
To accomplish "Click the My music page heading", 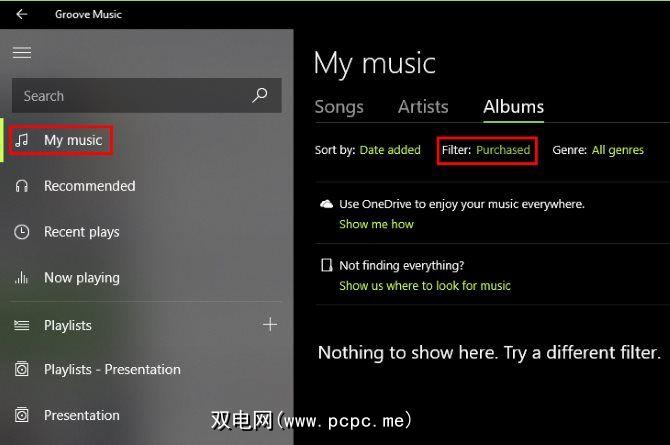I will pos(375,64).
